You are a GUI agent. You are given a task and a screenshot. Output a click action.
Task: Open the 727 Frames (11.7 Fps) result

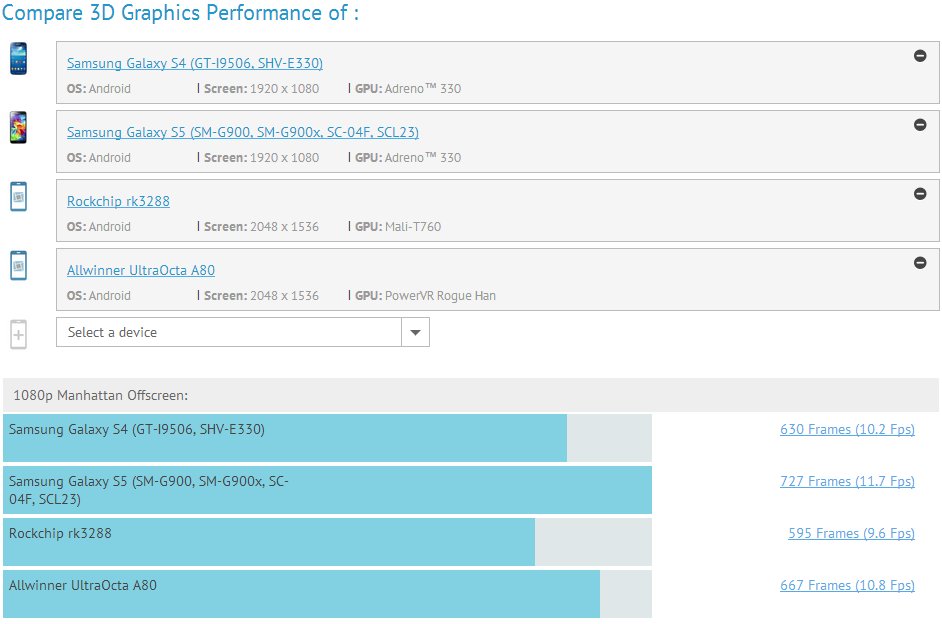coord(847,482)
